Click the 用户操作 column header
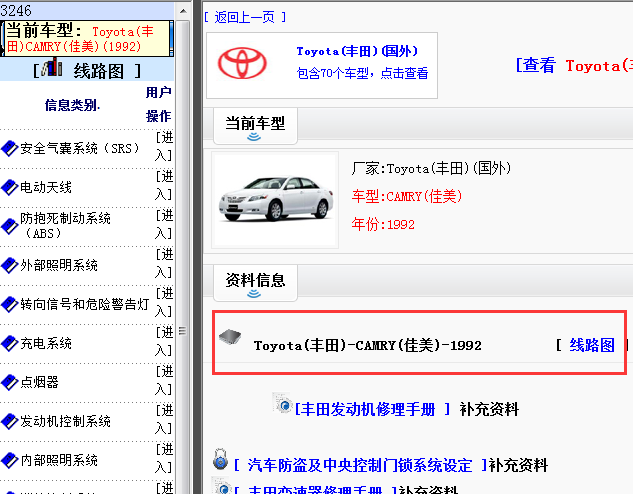This screenshot has height=494, width=633. [x=159, y=105]
